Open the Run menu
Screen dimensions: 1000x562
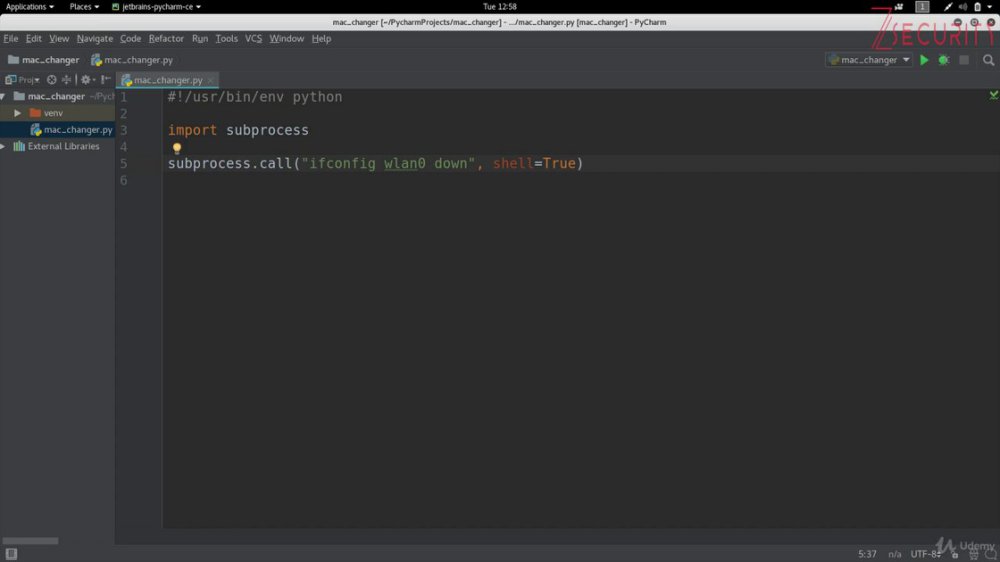coord(200,38)
